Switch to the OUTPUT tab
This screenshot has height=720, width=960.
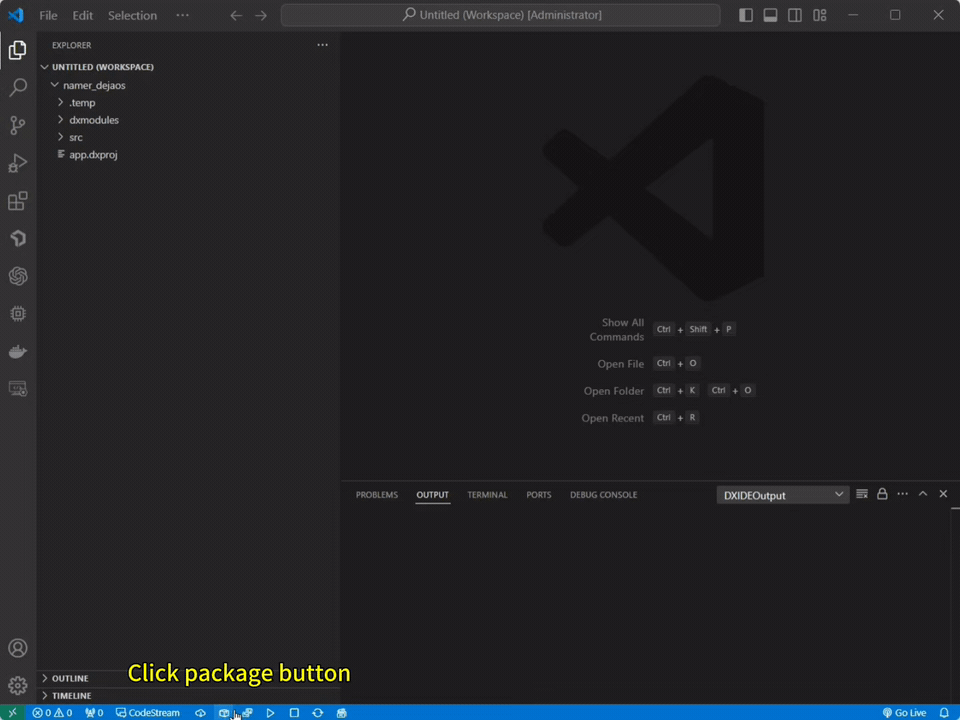coord(432,495)
